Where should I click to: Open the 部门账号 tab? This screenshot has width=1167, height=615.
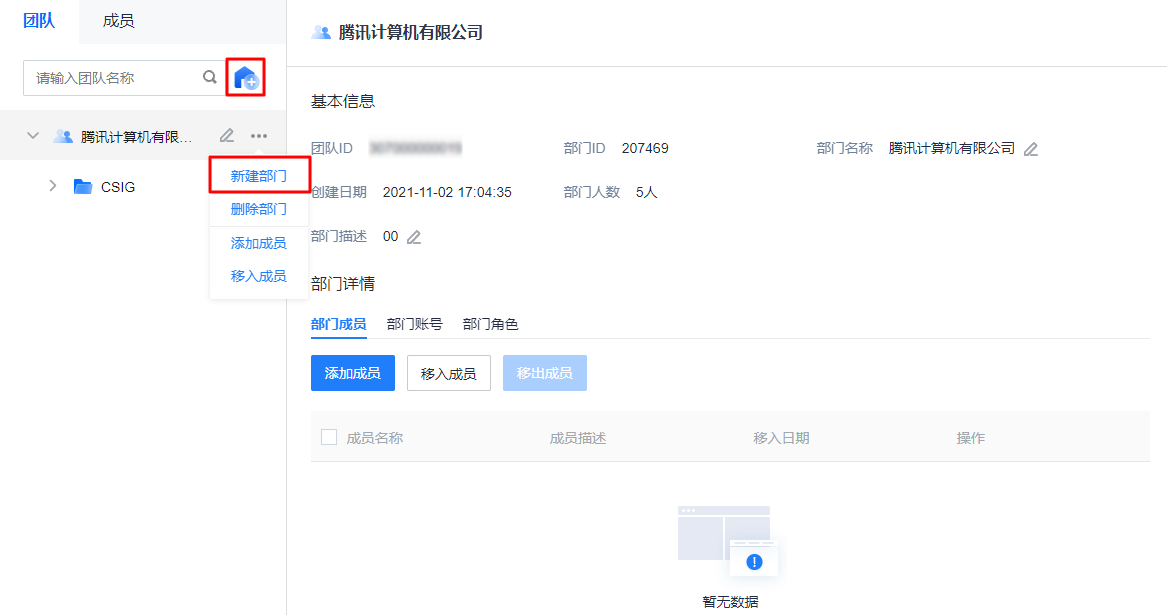point(415,324)
